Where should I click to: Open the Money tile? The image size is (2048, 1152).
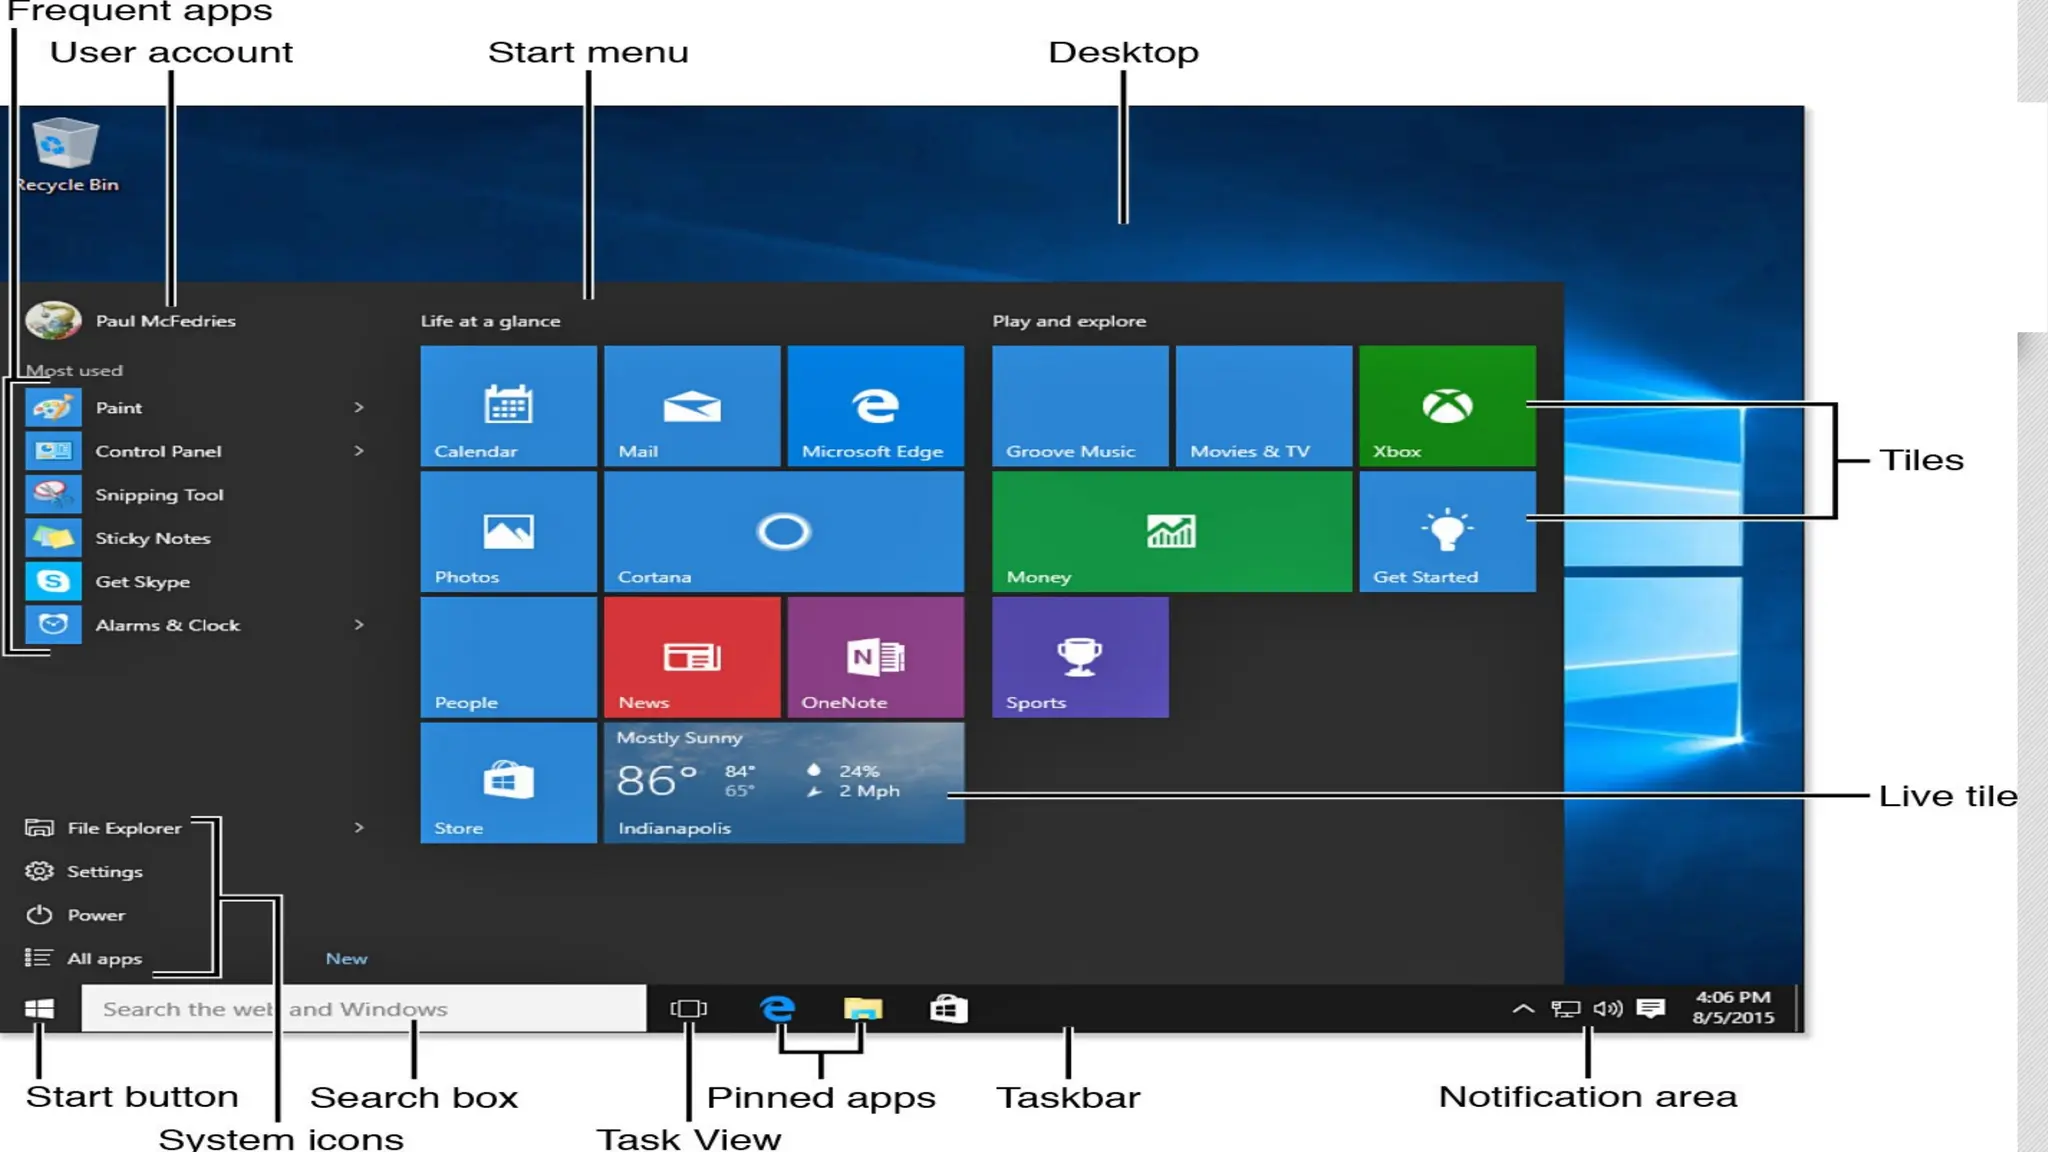tap(1172, 532)
